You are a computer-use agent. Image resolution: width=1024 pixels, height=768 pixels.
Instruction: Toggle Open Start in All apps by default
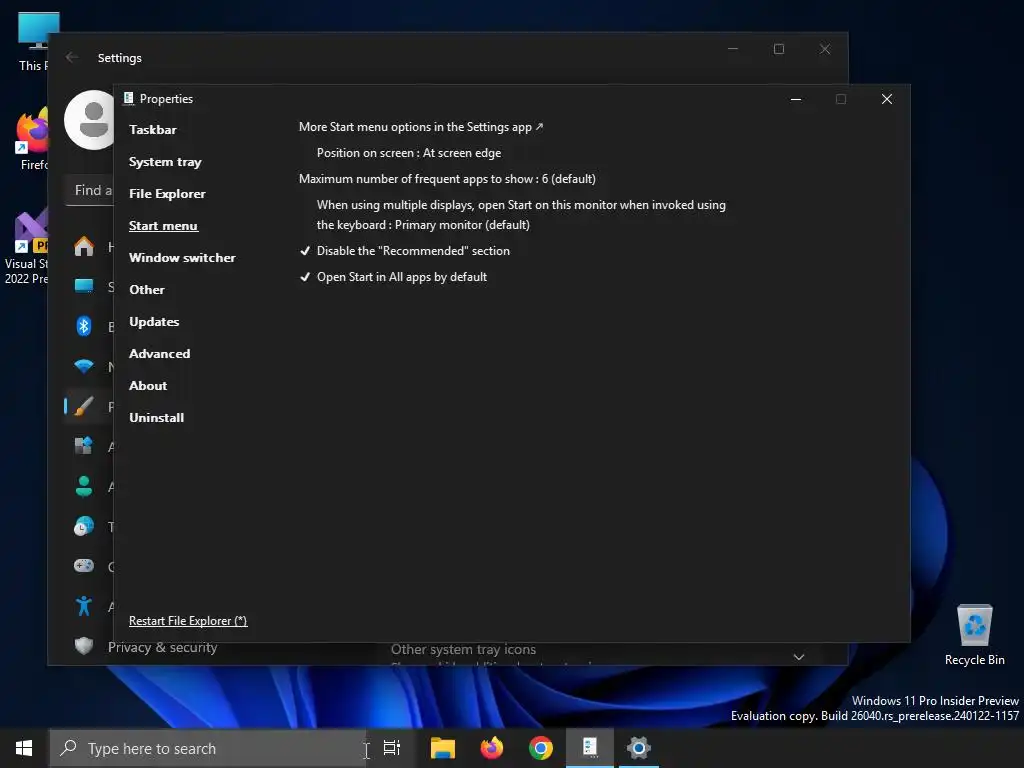[393, 278]
